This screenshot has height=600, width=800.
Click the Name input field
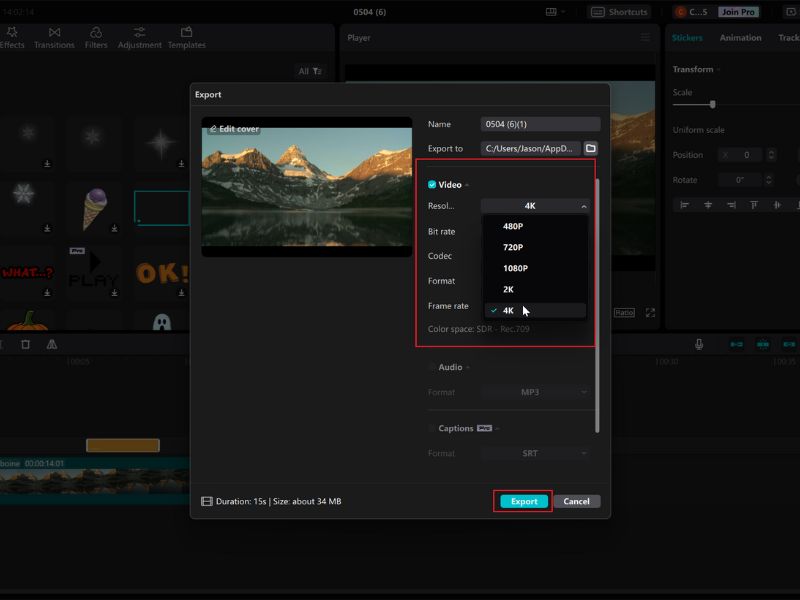(540, 124)
